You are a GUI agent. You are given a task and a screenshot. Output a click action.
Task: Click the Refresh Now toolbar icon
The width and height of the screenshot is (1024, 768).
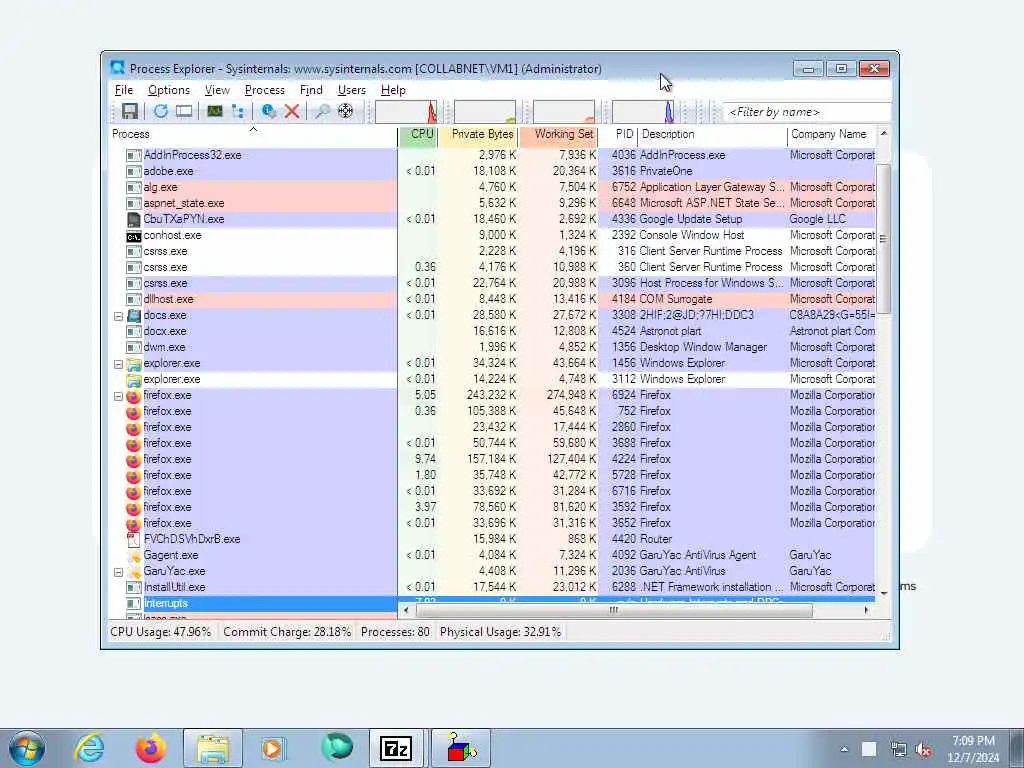tap(161, 112)
